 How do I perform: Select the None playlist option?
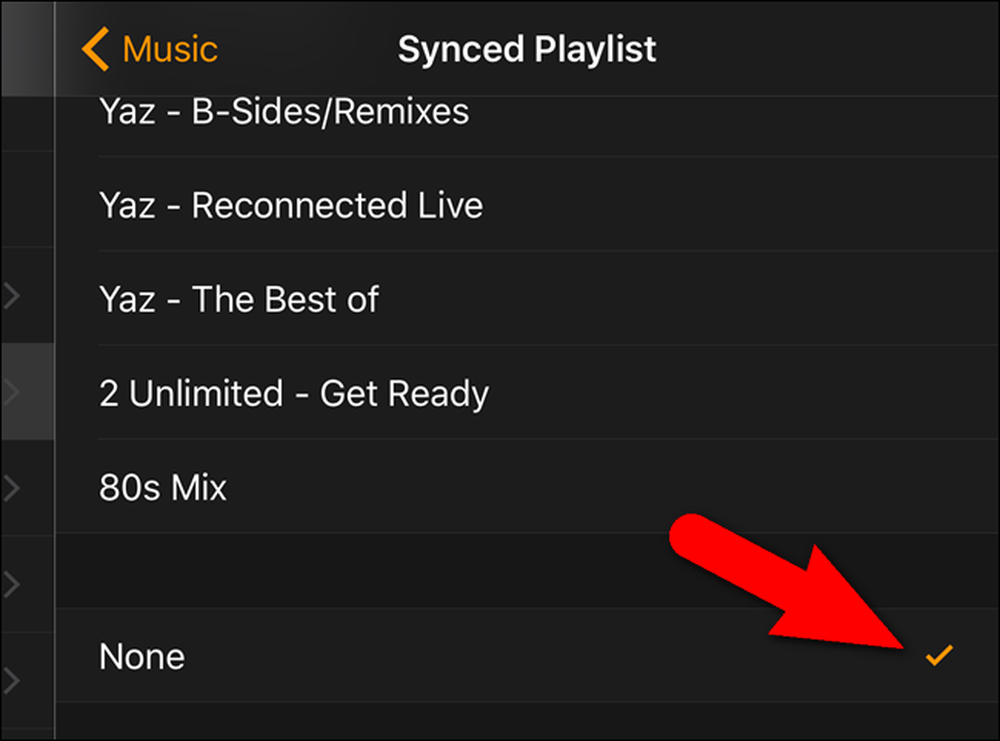point(527,656)
